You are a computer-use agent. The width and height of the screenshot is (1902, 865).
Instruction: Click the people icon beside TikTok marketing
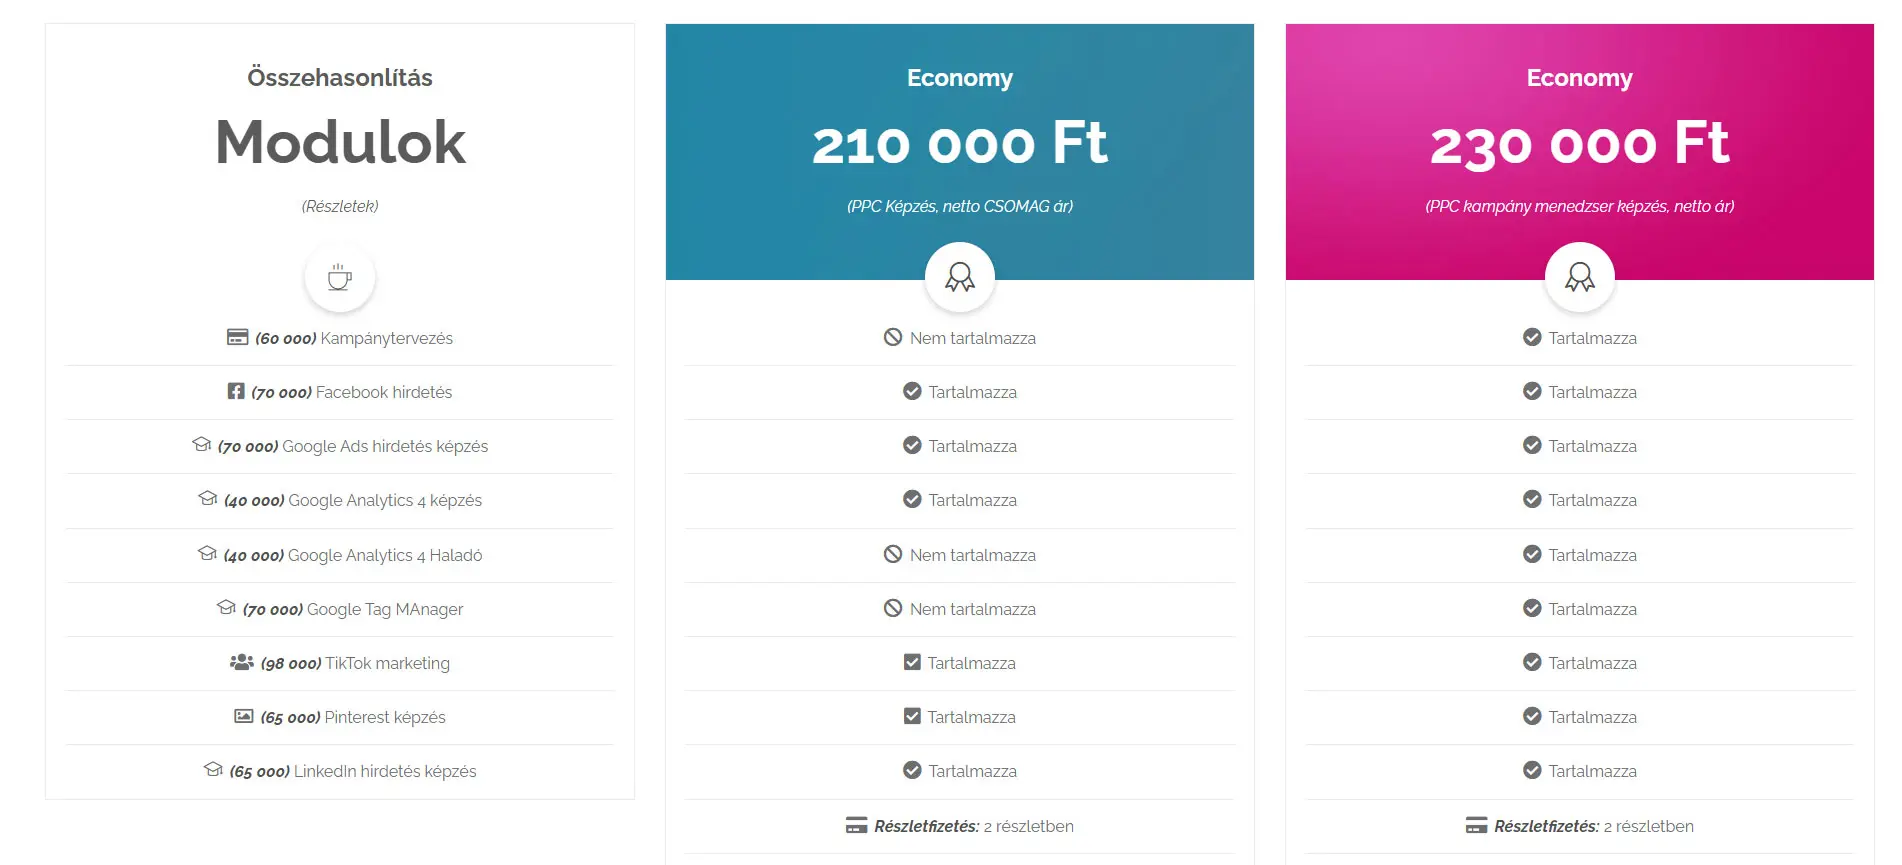242,662
